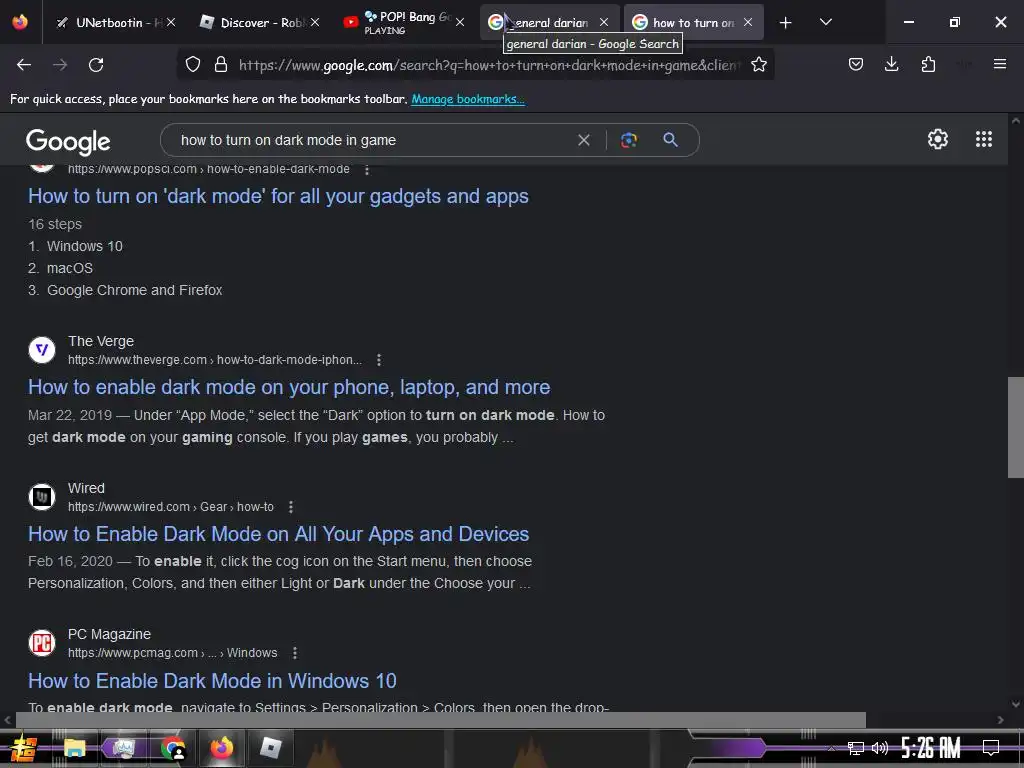This screenshot has height=768, width=1024.
Task: Search by image with Google Lens icon
Action: coord(629,140)
